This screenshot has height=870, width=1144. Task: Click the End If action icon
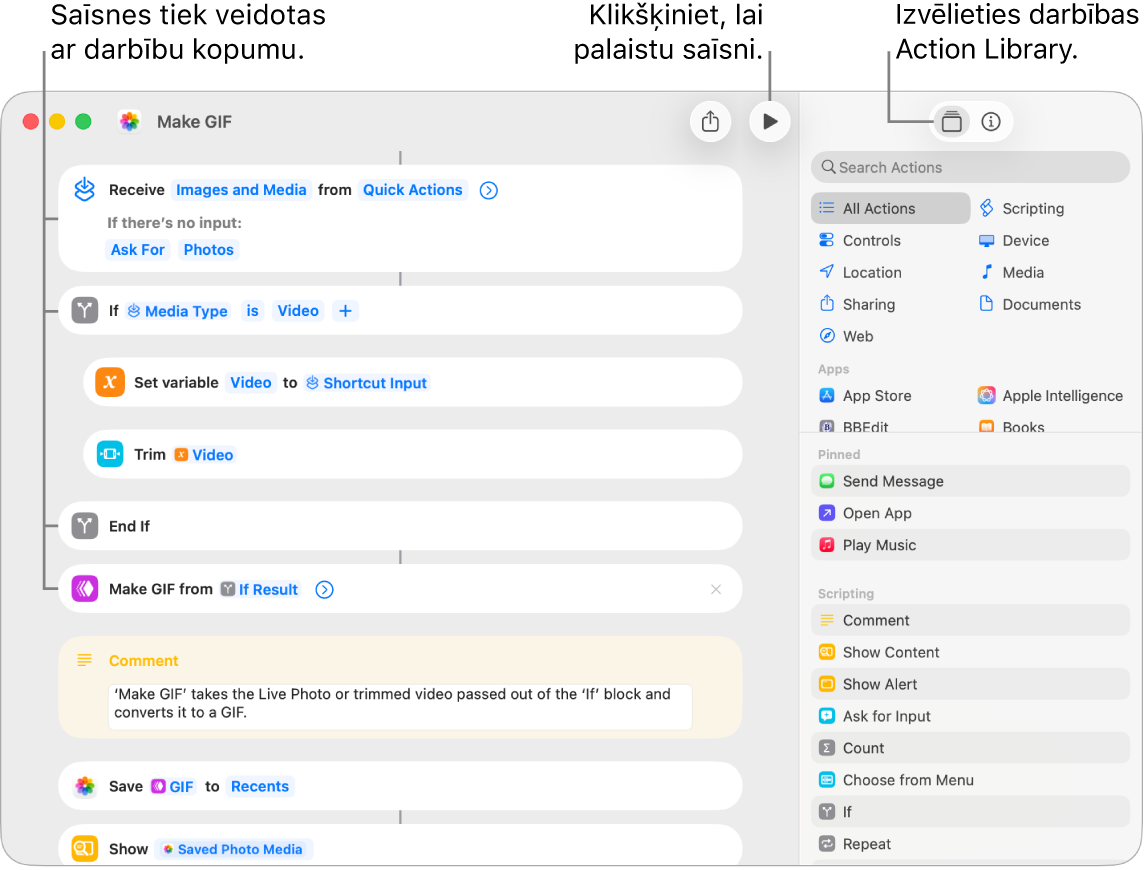point(84,526)
